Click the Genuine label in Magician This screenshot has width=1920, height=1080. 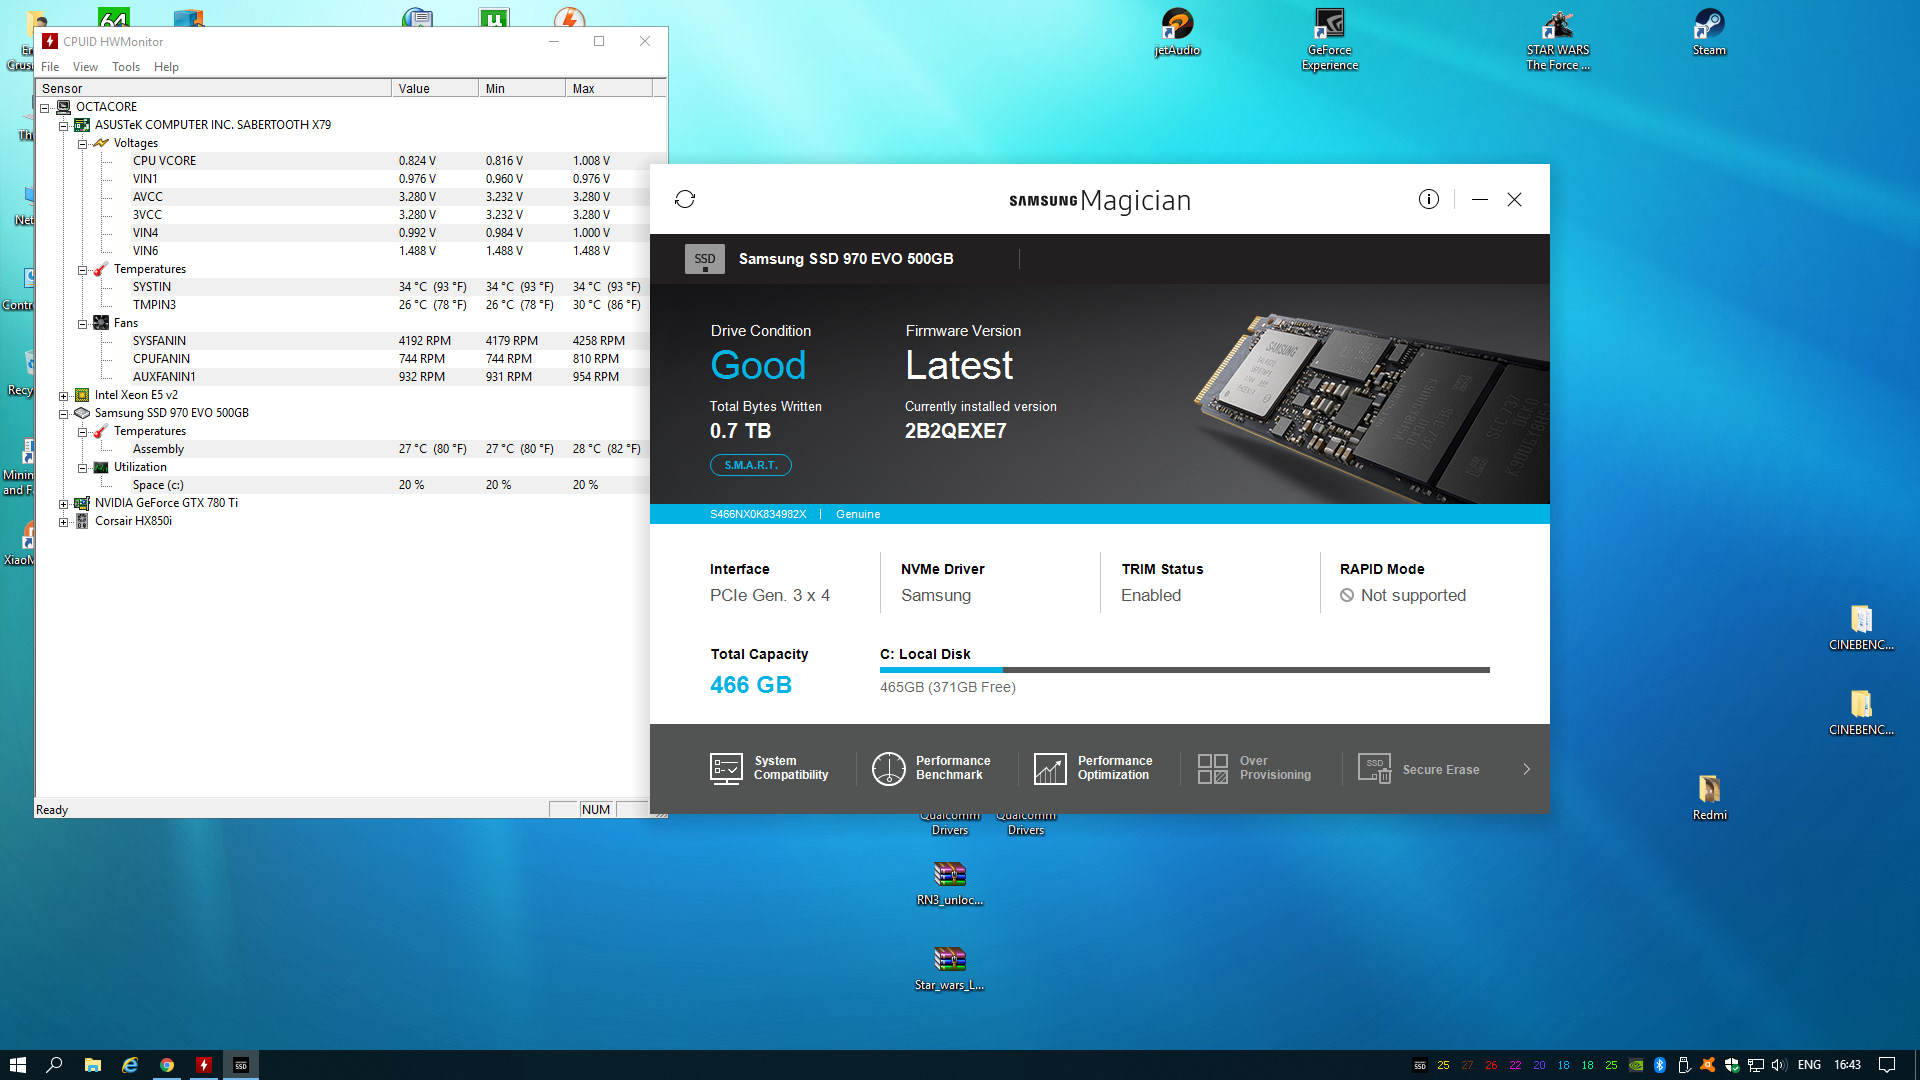coord(858,514)
